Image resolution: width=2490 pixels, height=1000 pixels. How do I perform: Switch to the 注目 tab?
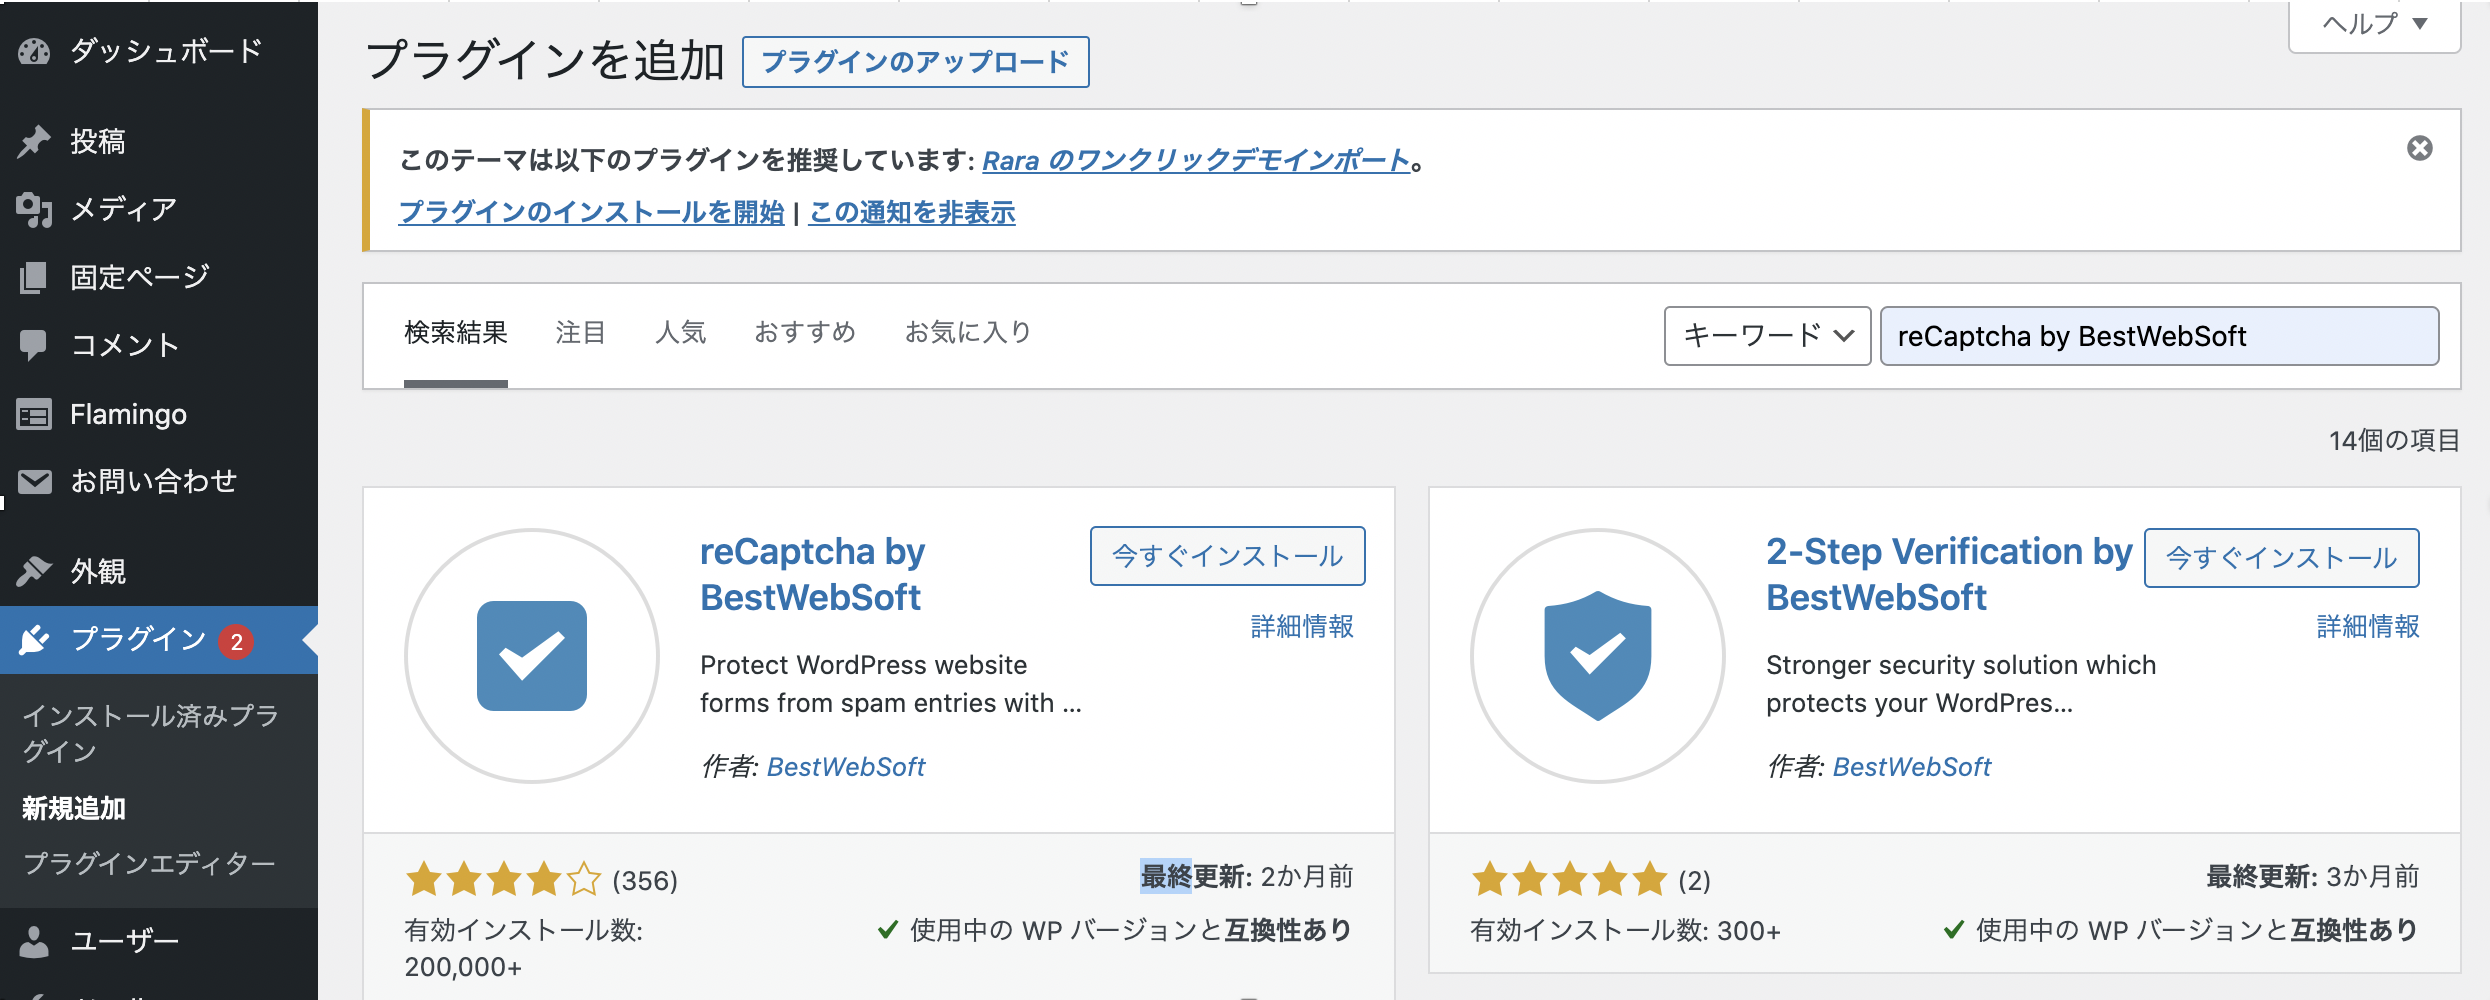point(581,333)
